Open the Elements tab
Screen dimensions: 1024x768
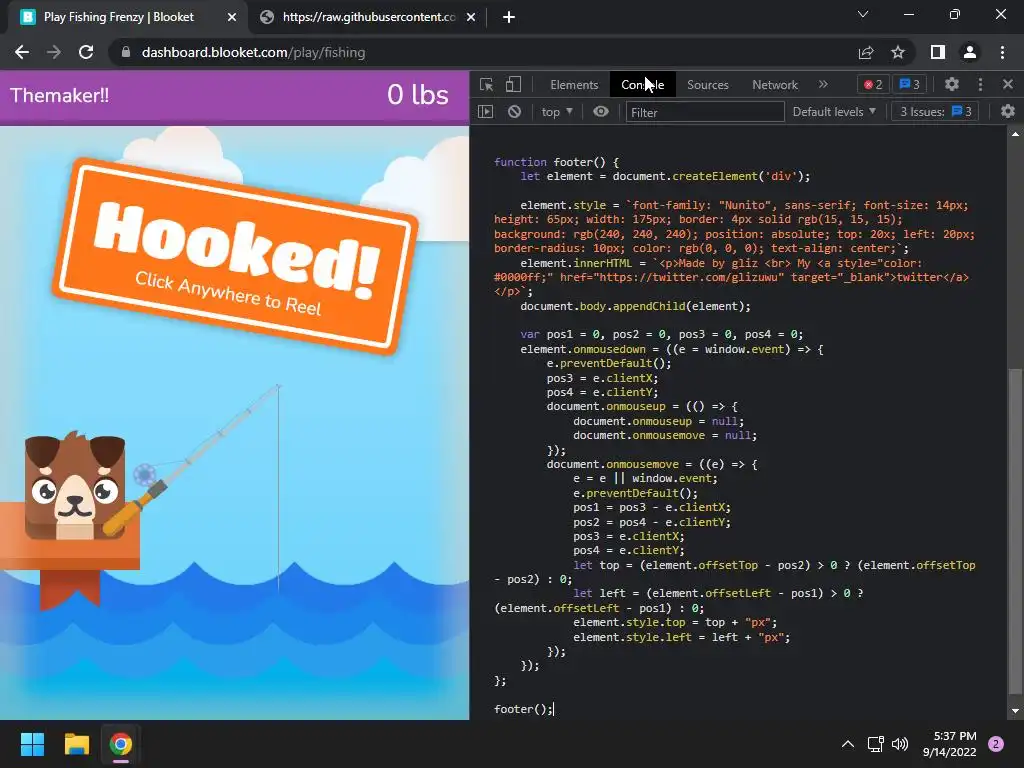pos(574,85)
